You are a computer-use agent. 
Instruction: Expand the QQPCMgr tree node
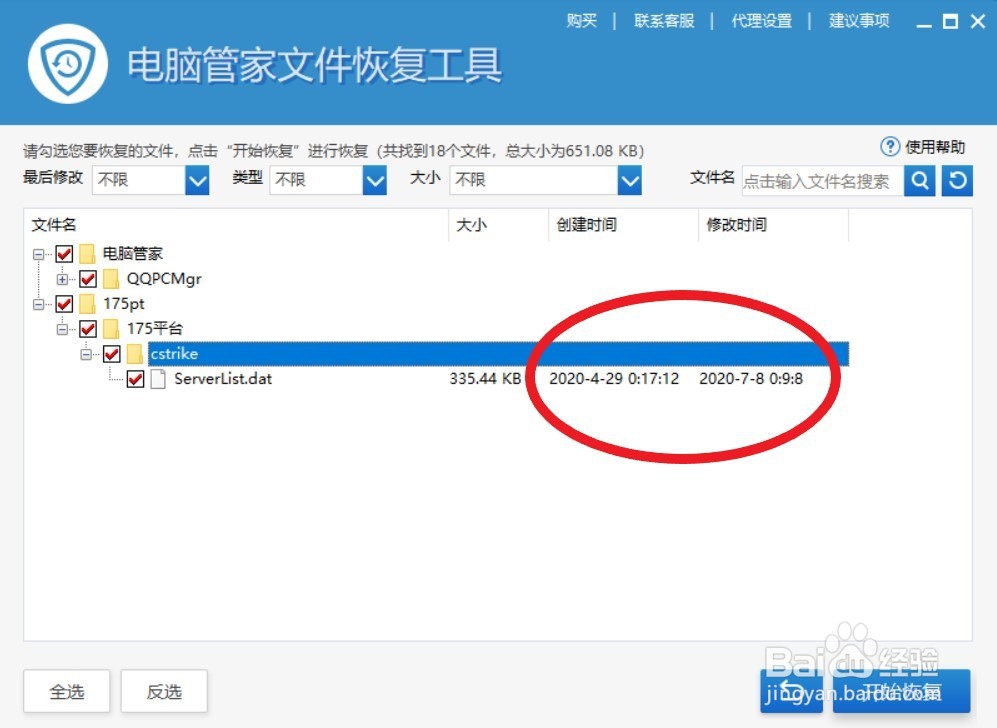tap(62, 279)
